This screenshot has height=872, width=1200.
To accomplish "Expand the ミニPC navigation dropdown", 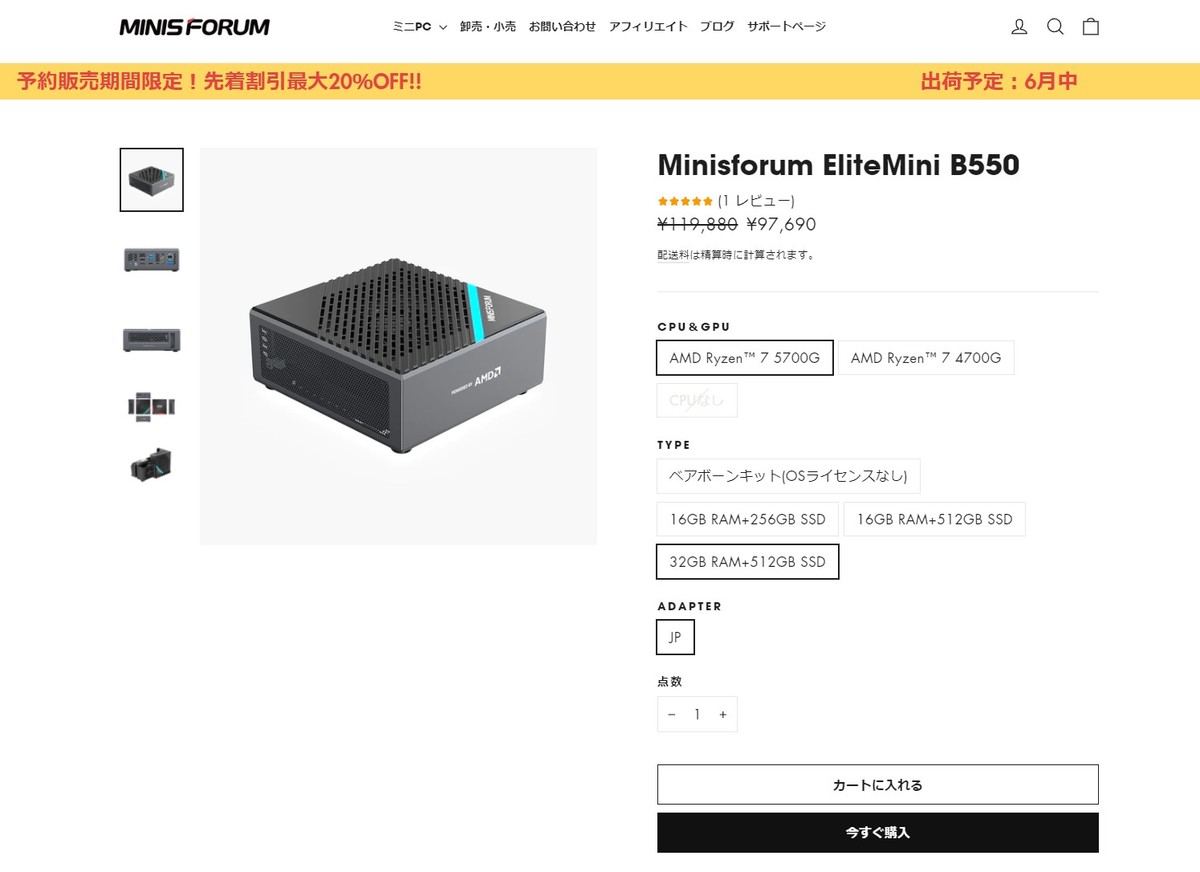I will point(416,27).
